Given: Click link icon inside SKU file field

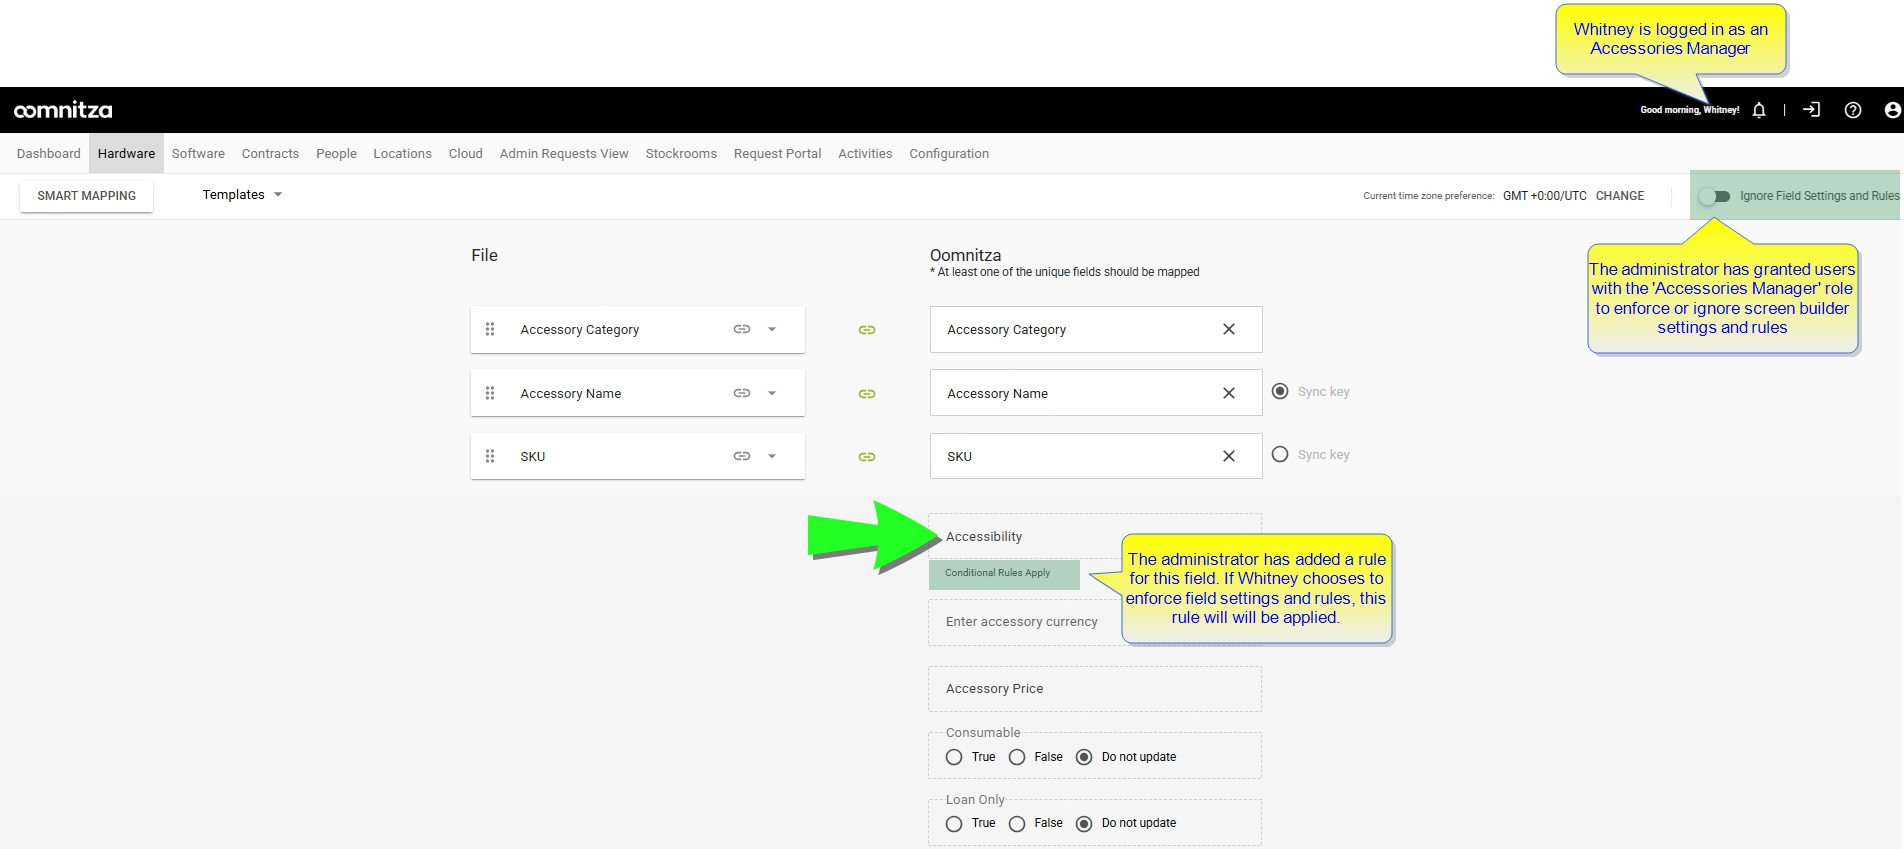Looking at the screenshot, I should (742, 456).
